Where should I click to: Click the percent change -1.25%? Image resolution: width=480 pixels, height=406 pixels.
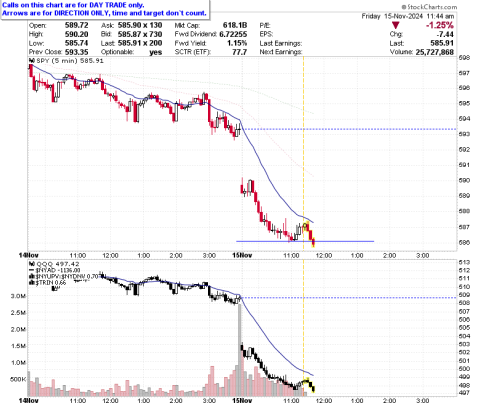click(x=439, y=25)
